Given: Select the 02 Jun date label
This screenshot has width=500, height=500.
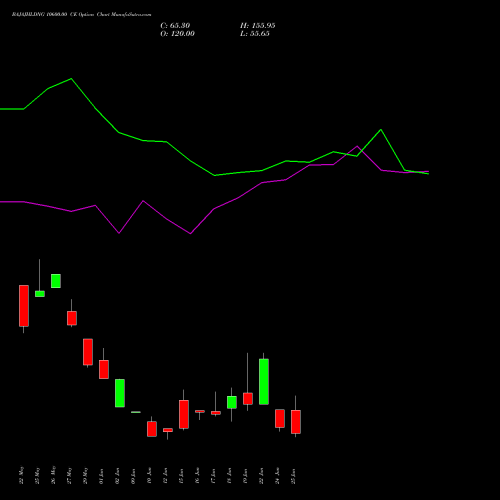Looking at the screenshot, I should [x=118, y=476].
